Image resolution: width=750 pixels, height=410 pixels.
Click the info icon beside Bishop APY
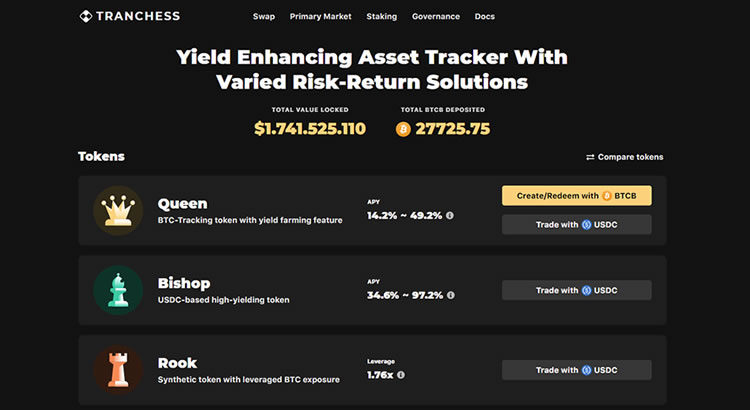tap(450, 295)
